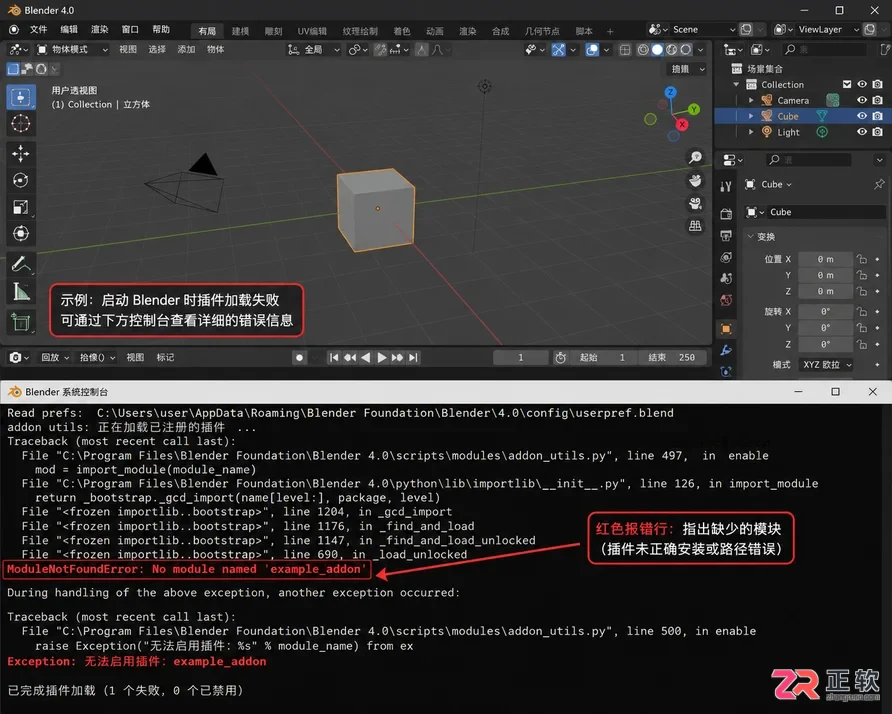The height and width of the screenshot is (714, 892).
Task: Click the X axis on navigation gizmo
Action: tap(682, 124)
